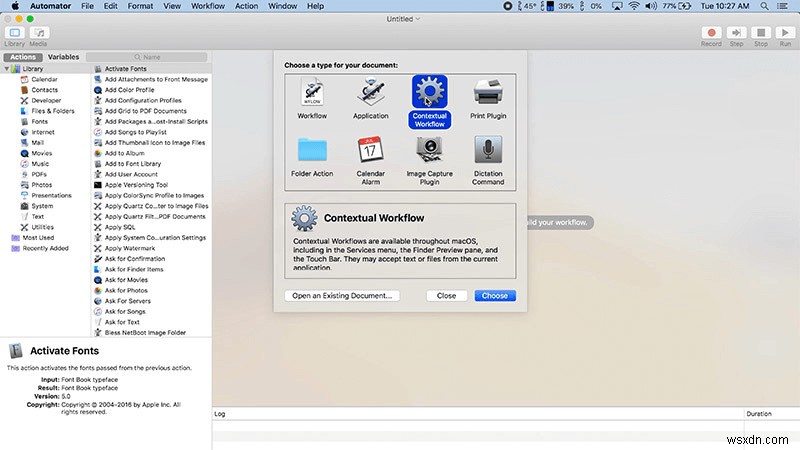The width and height of the screenshot is (800, 450).
Task: Select the Photos library category
Action: pos(41,185)
